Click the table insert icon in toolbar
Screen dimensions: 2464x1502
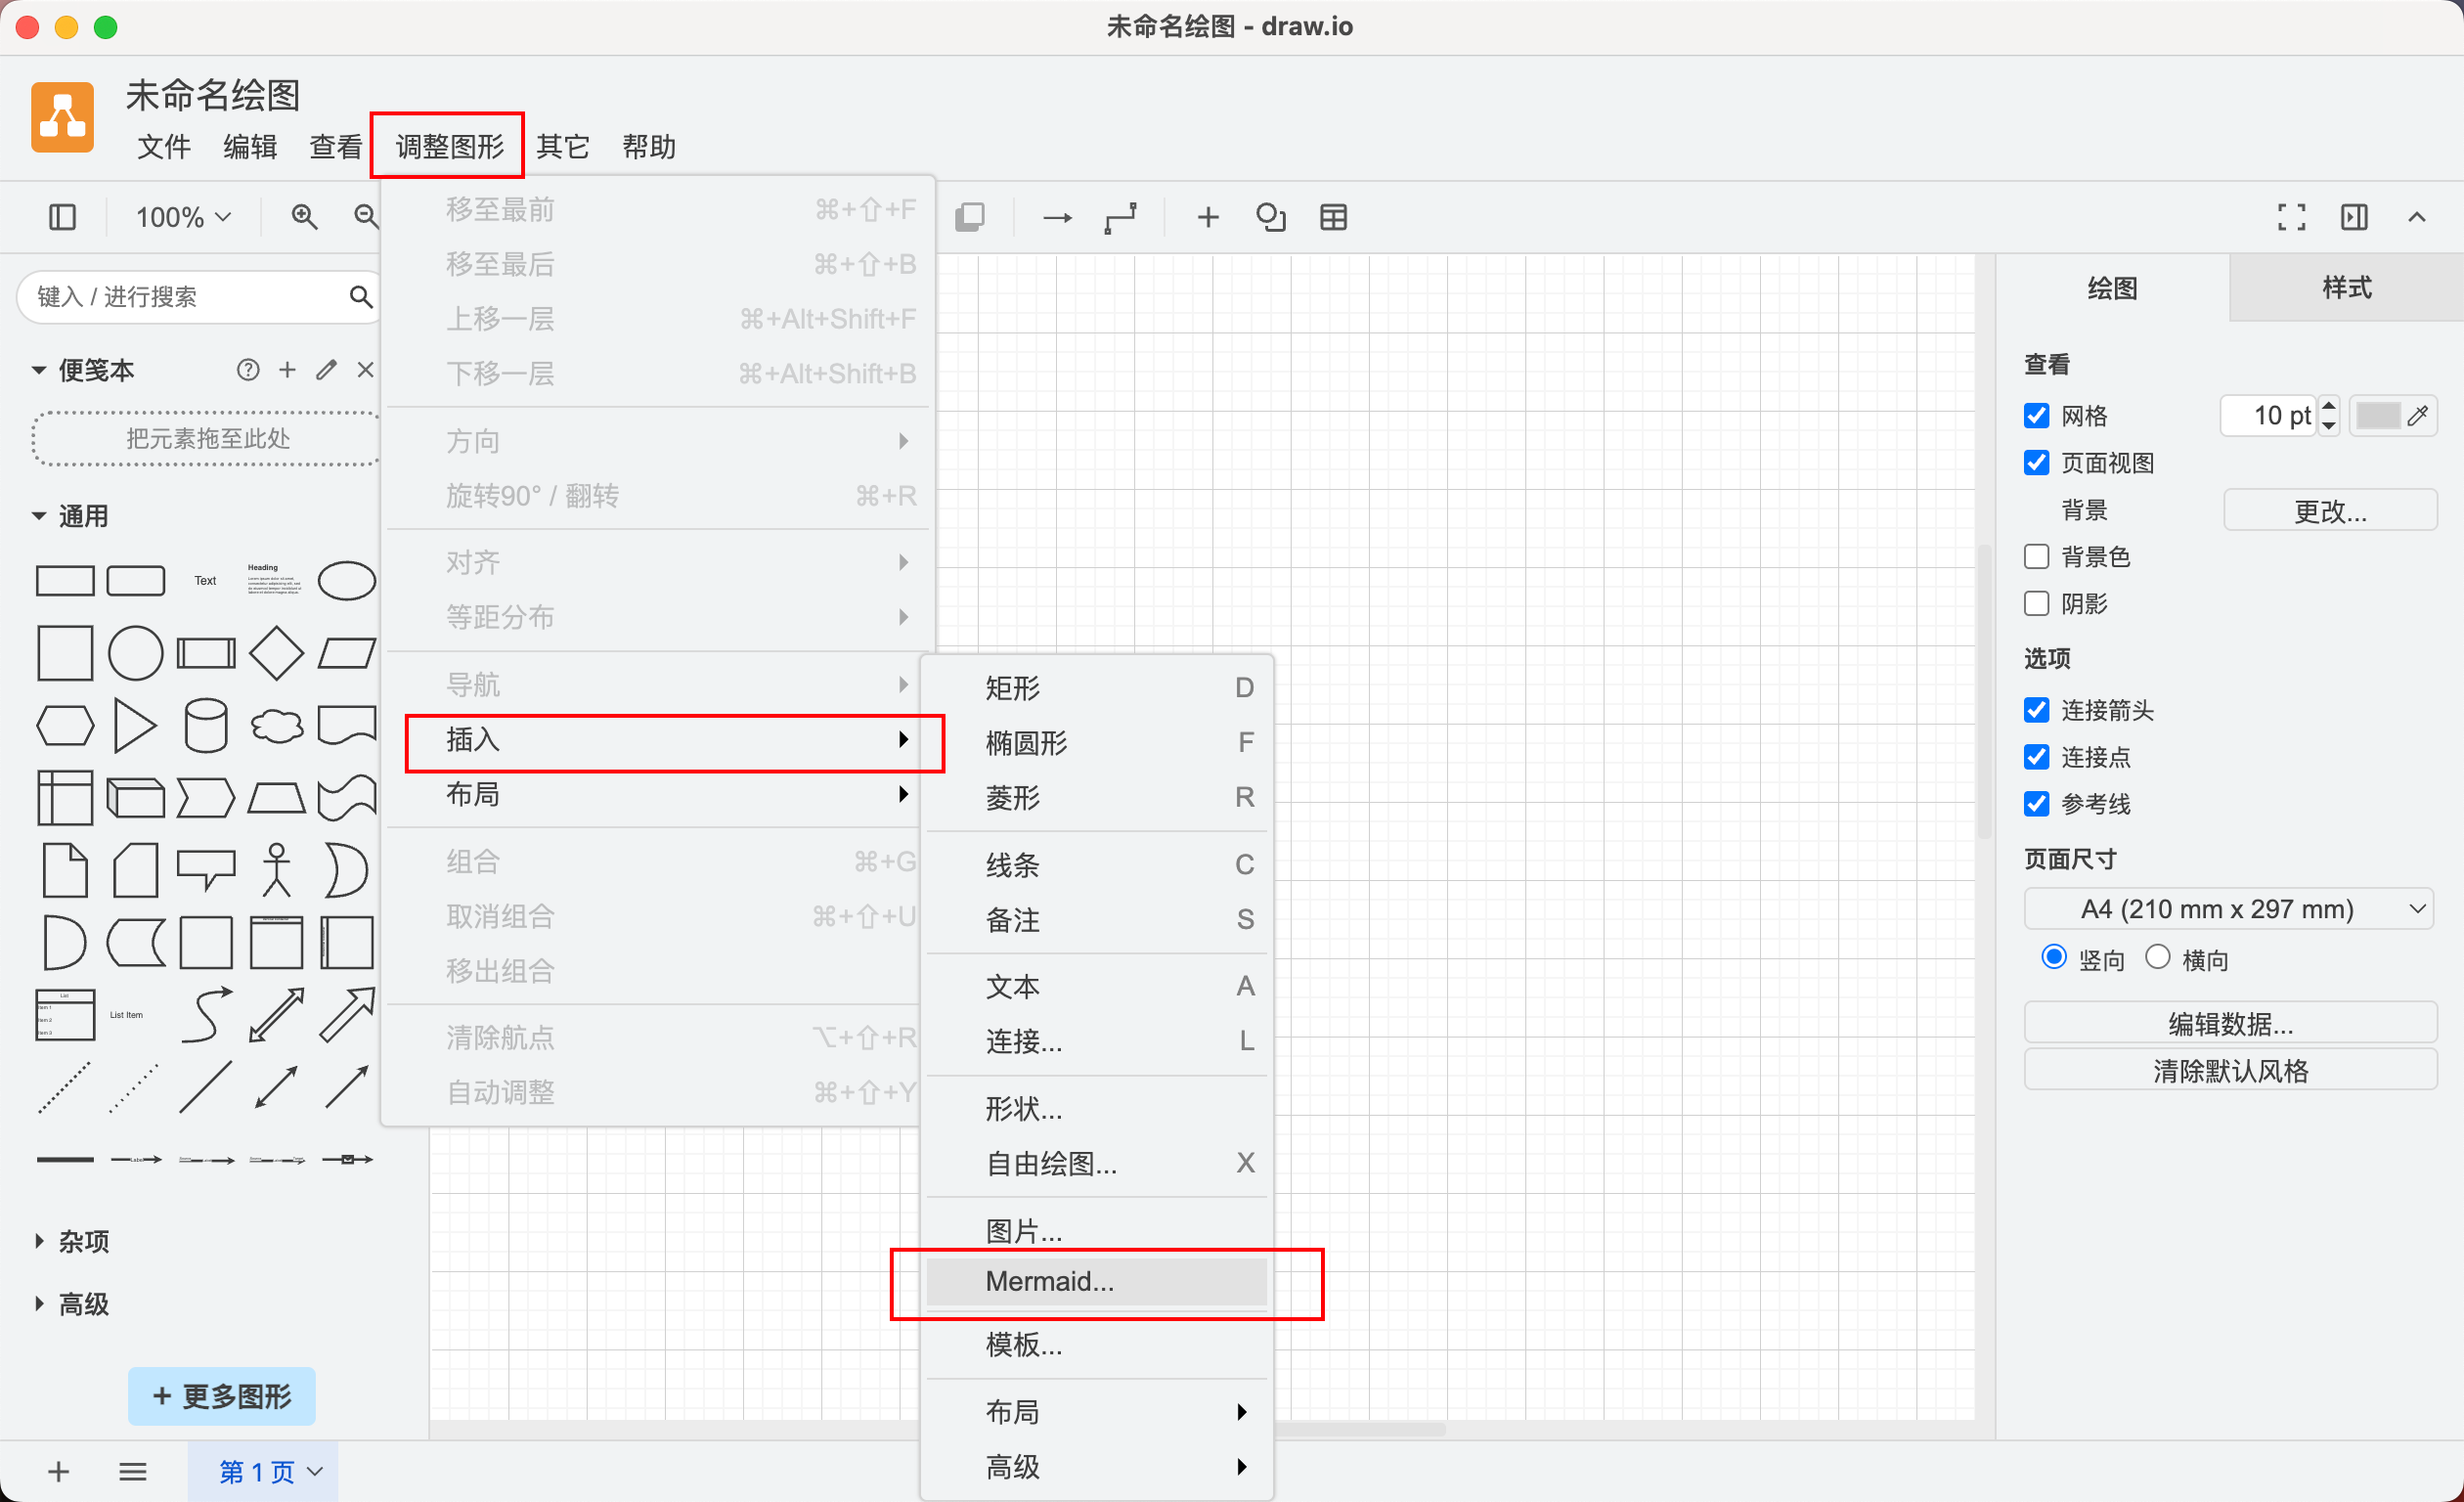(x=1333, y=217)
